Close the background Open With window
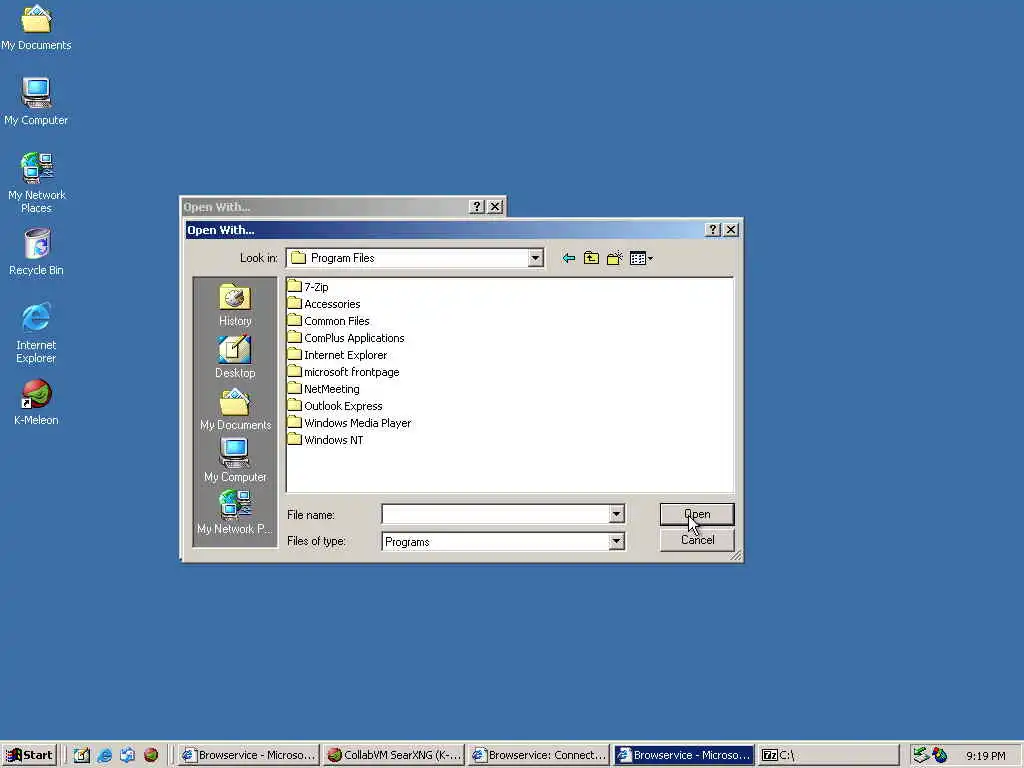The height and width of the screenshot is (768, 1024). [495, 206]
